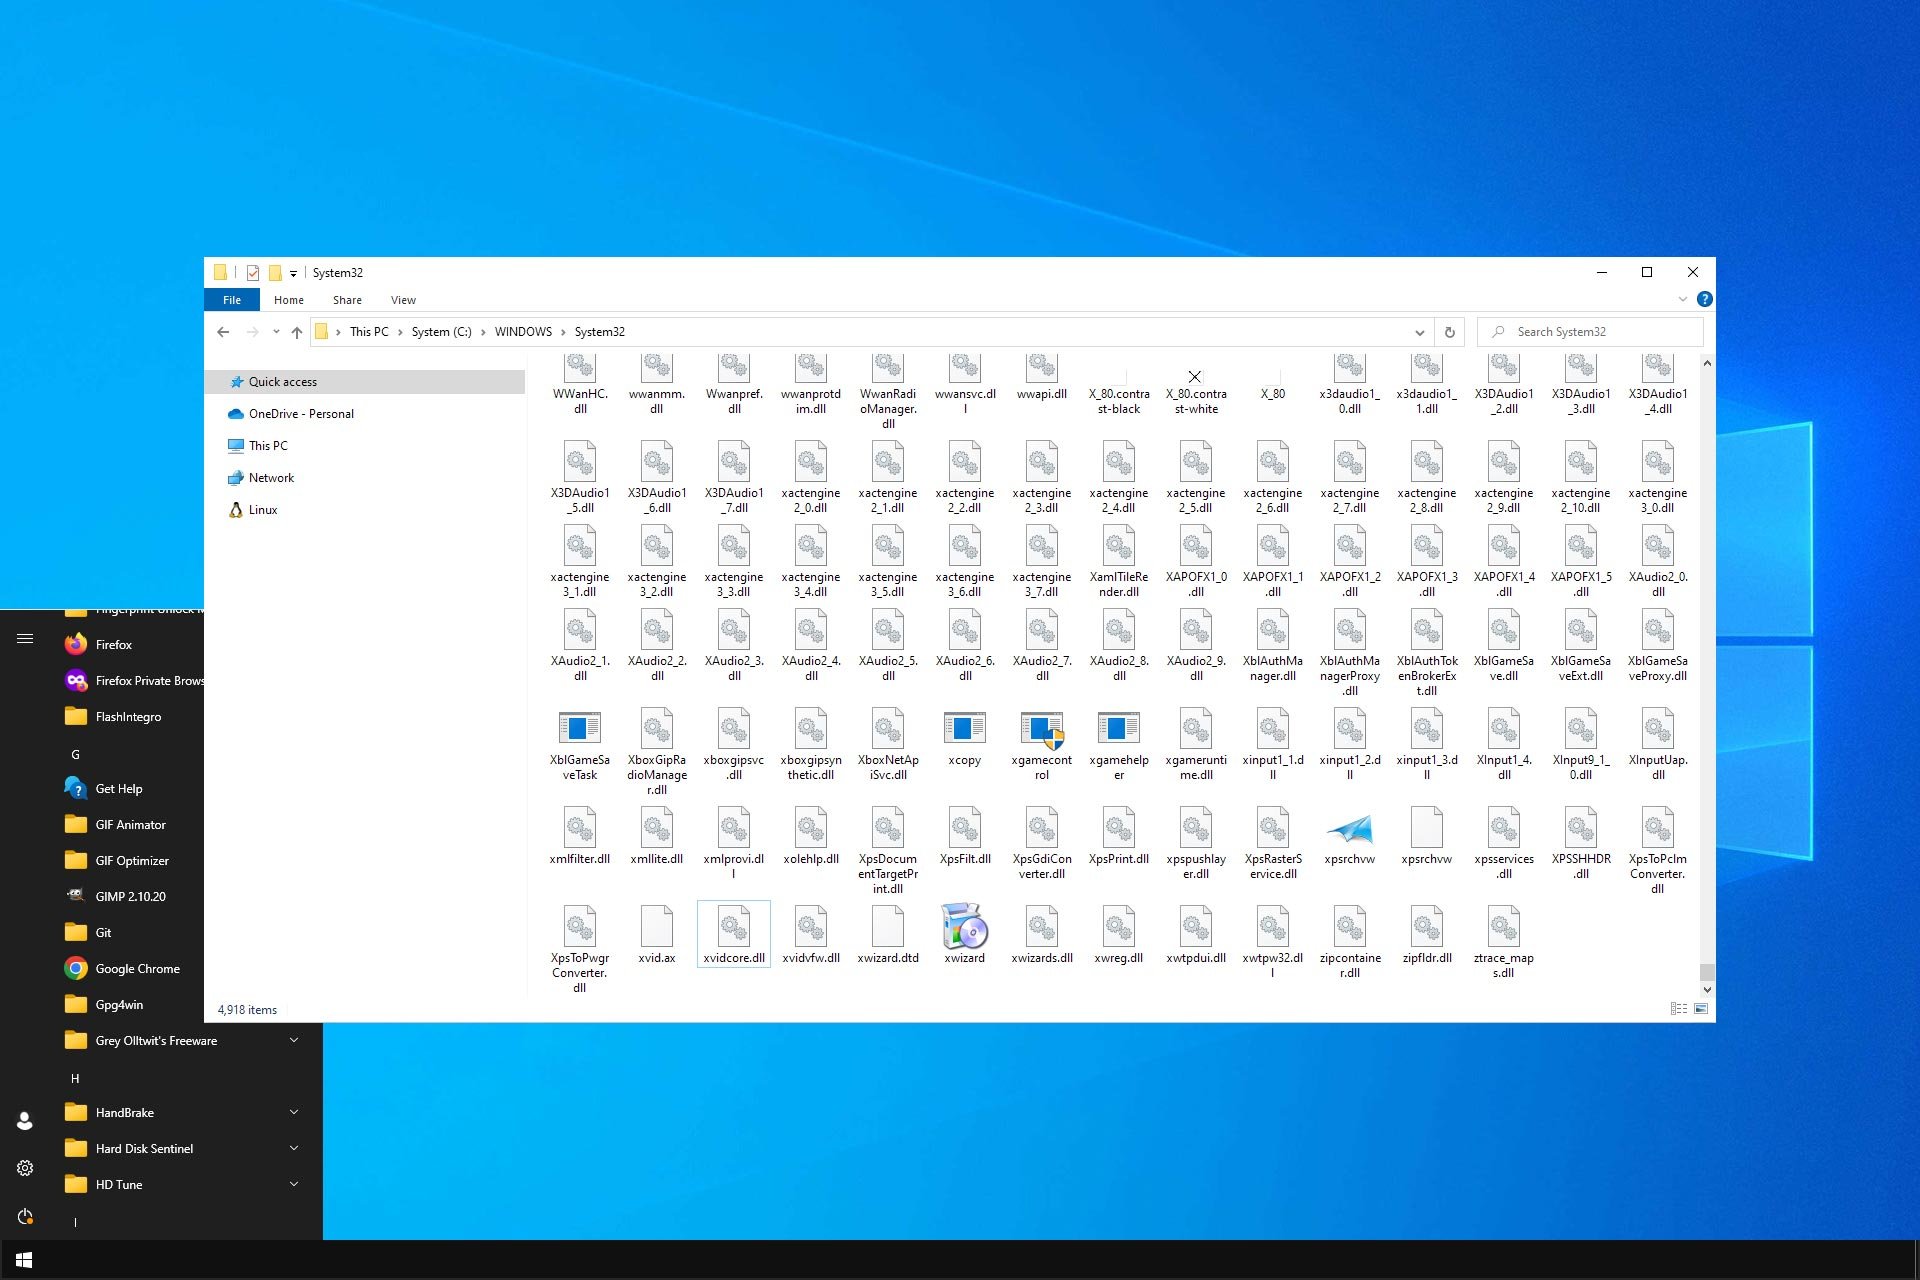The image size is (1920, 1280).
Task: Click the Search System32 box
Action: pos(1590,332)
